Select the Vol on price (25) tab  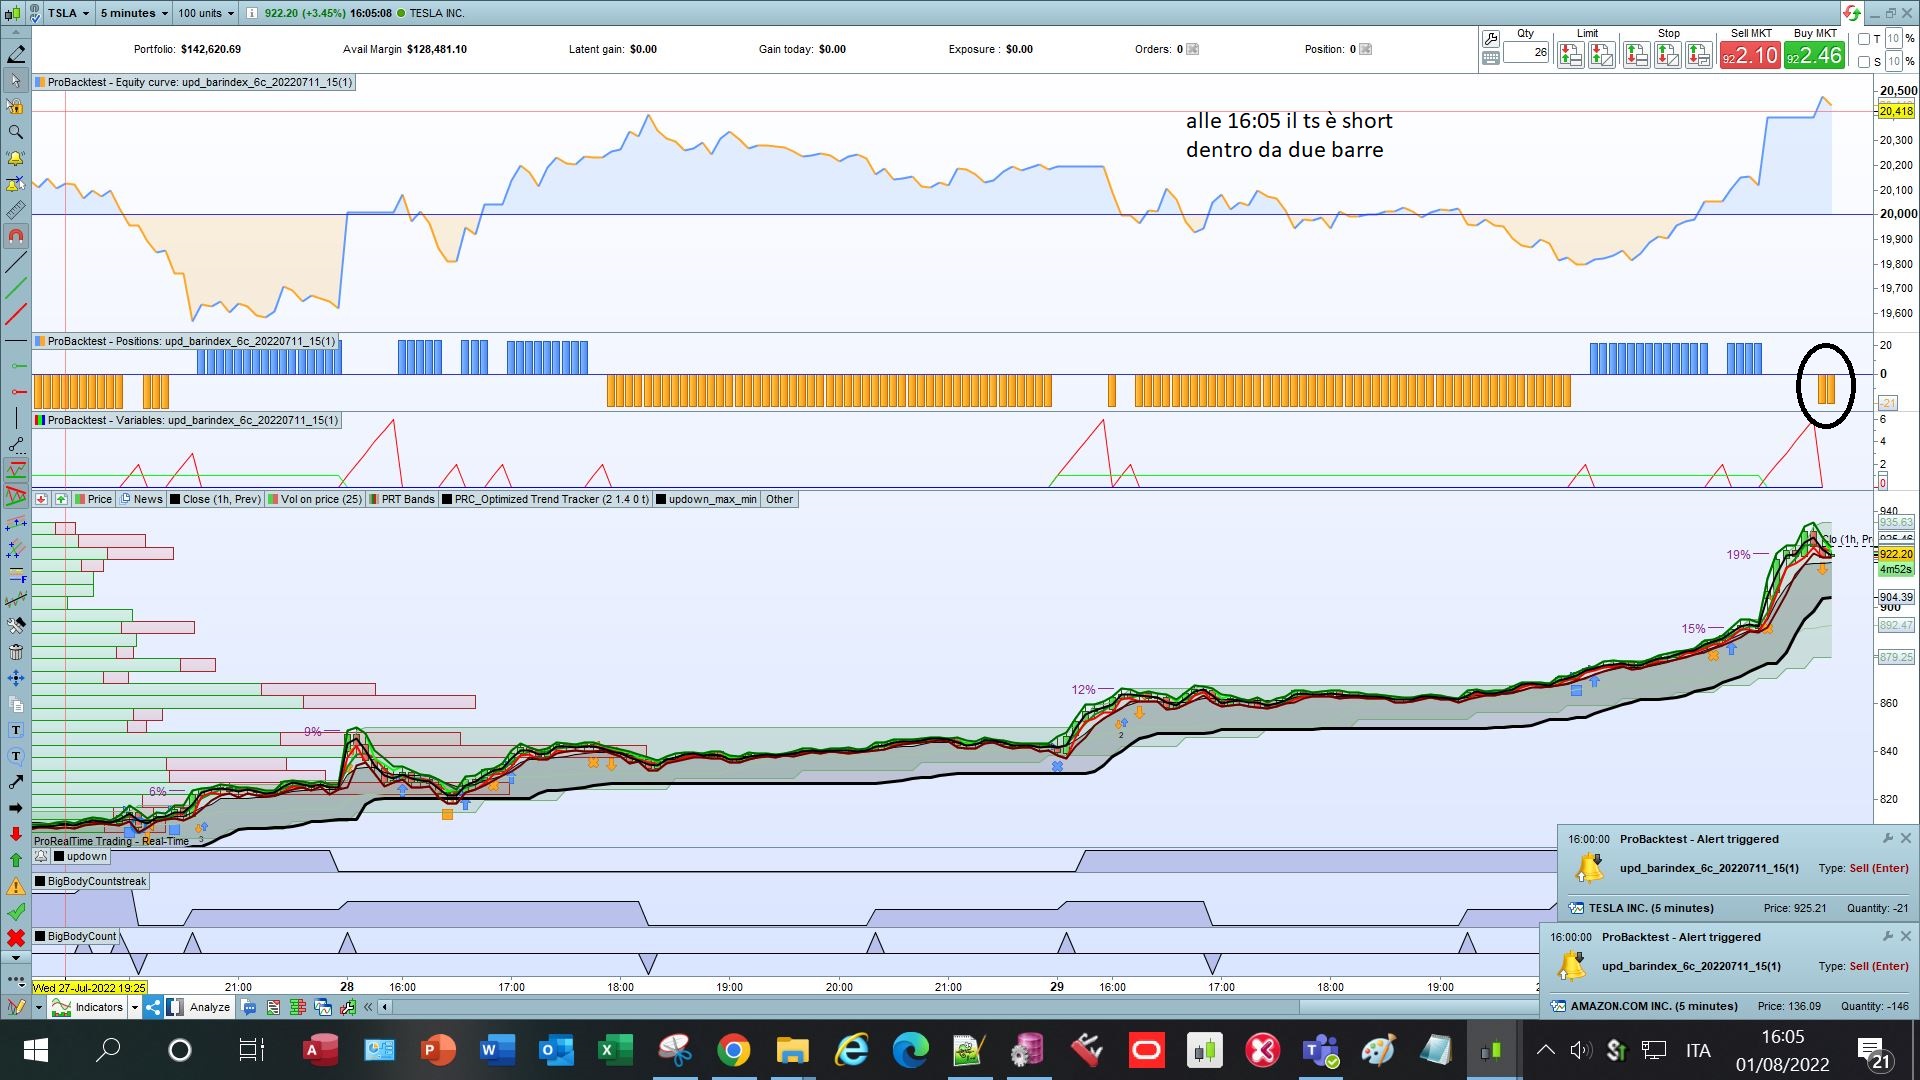point(314,499)
